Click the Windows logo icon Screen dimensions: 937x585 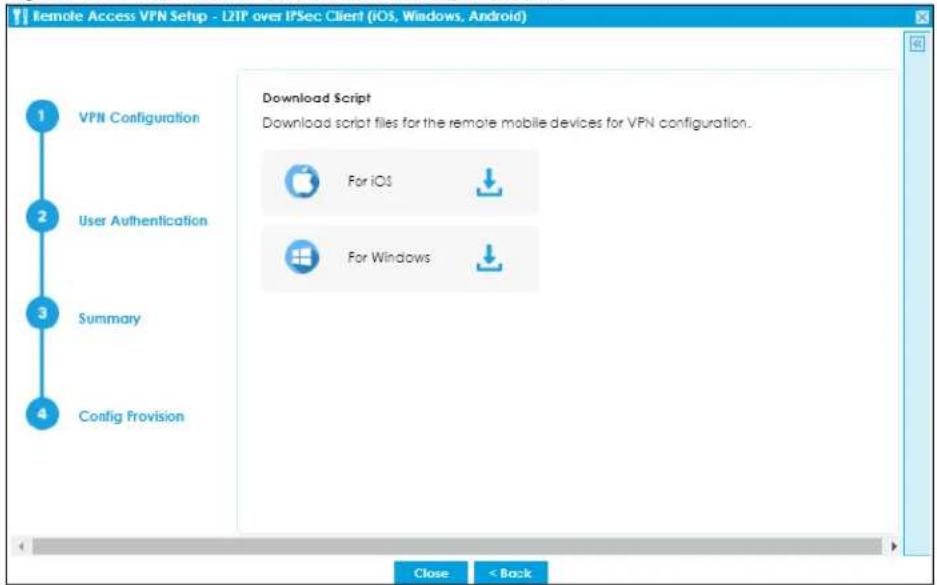pos(302,258)
